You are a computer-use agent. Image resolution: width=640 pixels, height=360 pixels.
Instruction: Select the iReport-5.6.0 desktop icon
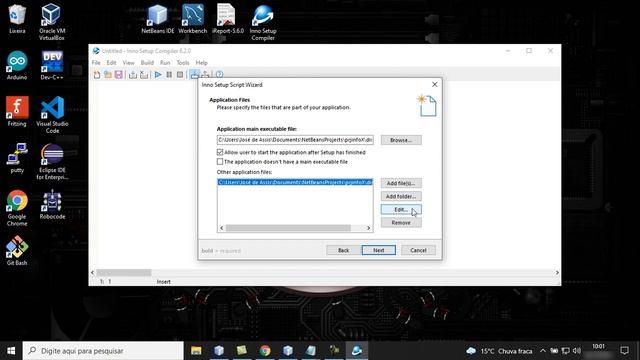click(x=228, y=19)
